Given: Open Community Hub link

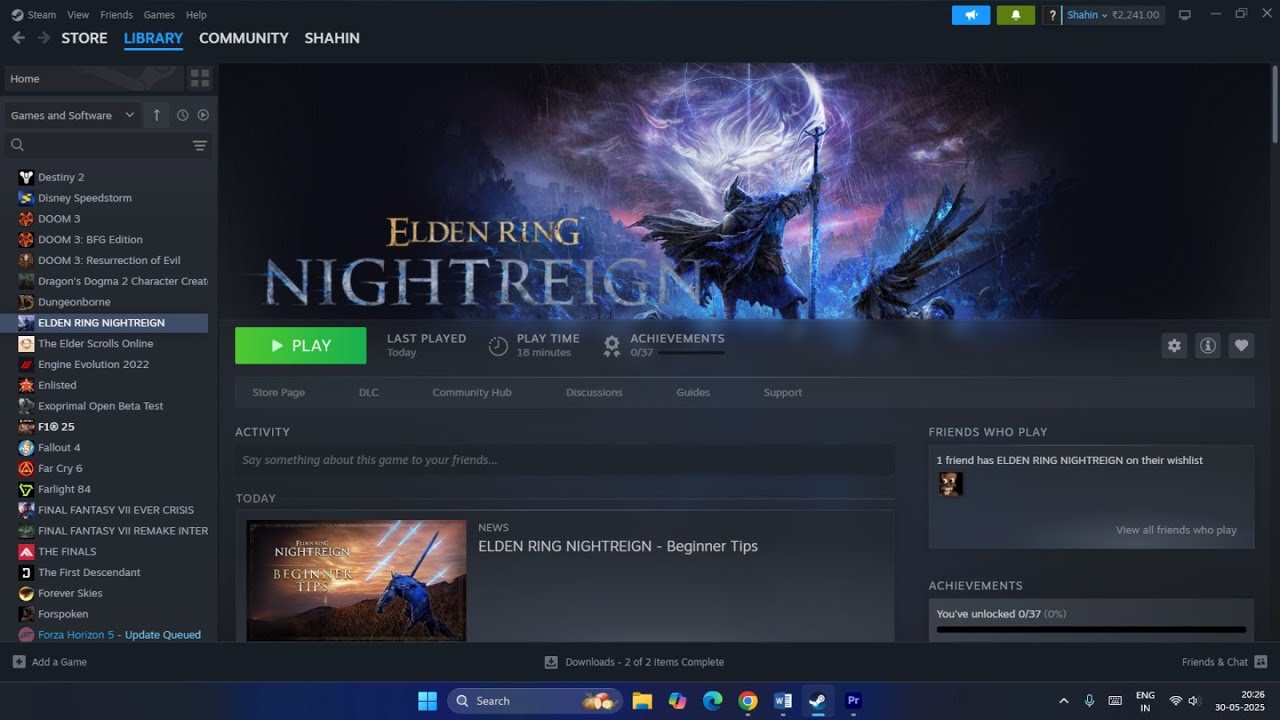Looking at the screenshot, I should (472, 393).
